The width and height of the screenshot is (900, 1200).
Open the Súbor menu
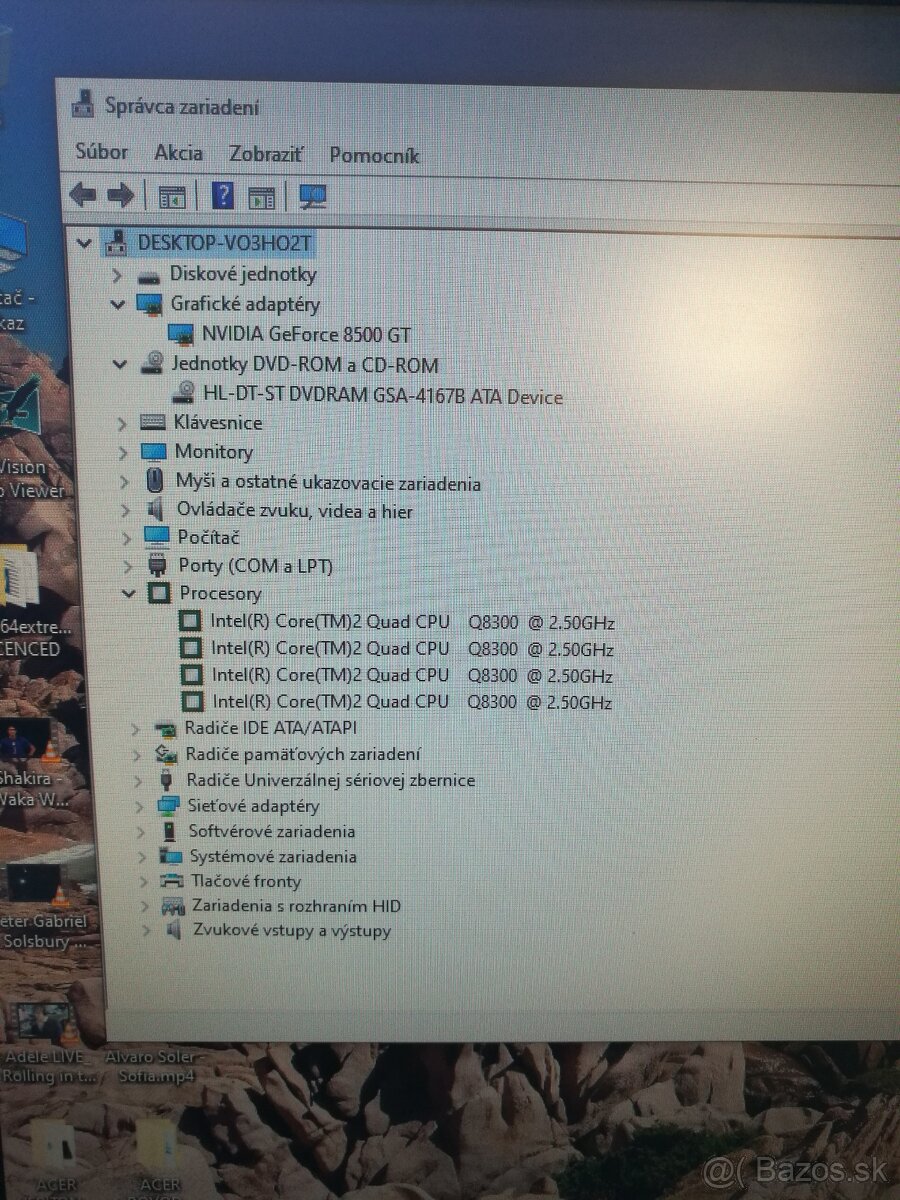[102, 152]
